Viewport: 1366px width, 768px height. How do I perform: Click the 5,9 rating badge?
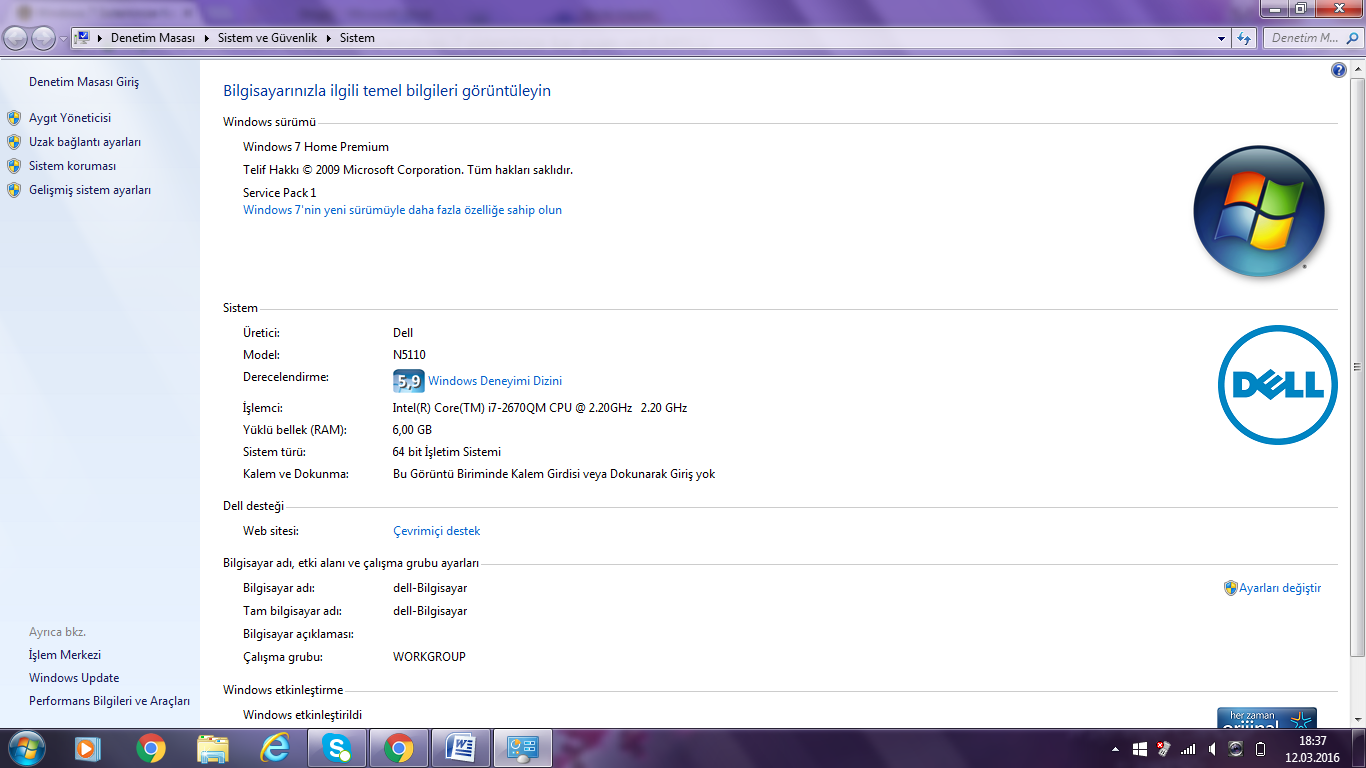click(x=408, y=381)
